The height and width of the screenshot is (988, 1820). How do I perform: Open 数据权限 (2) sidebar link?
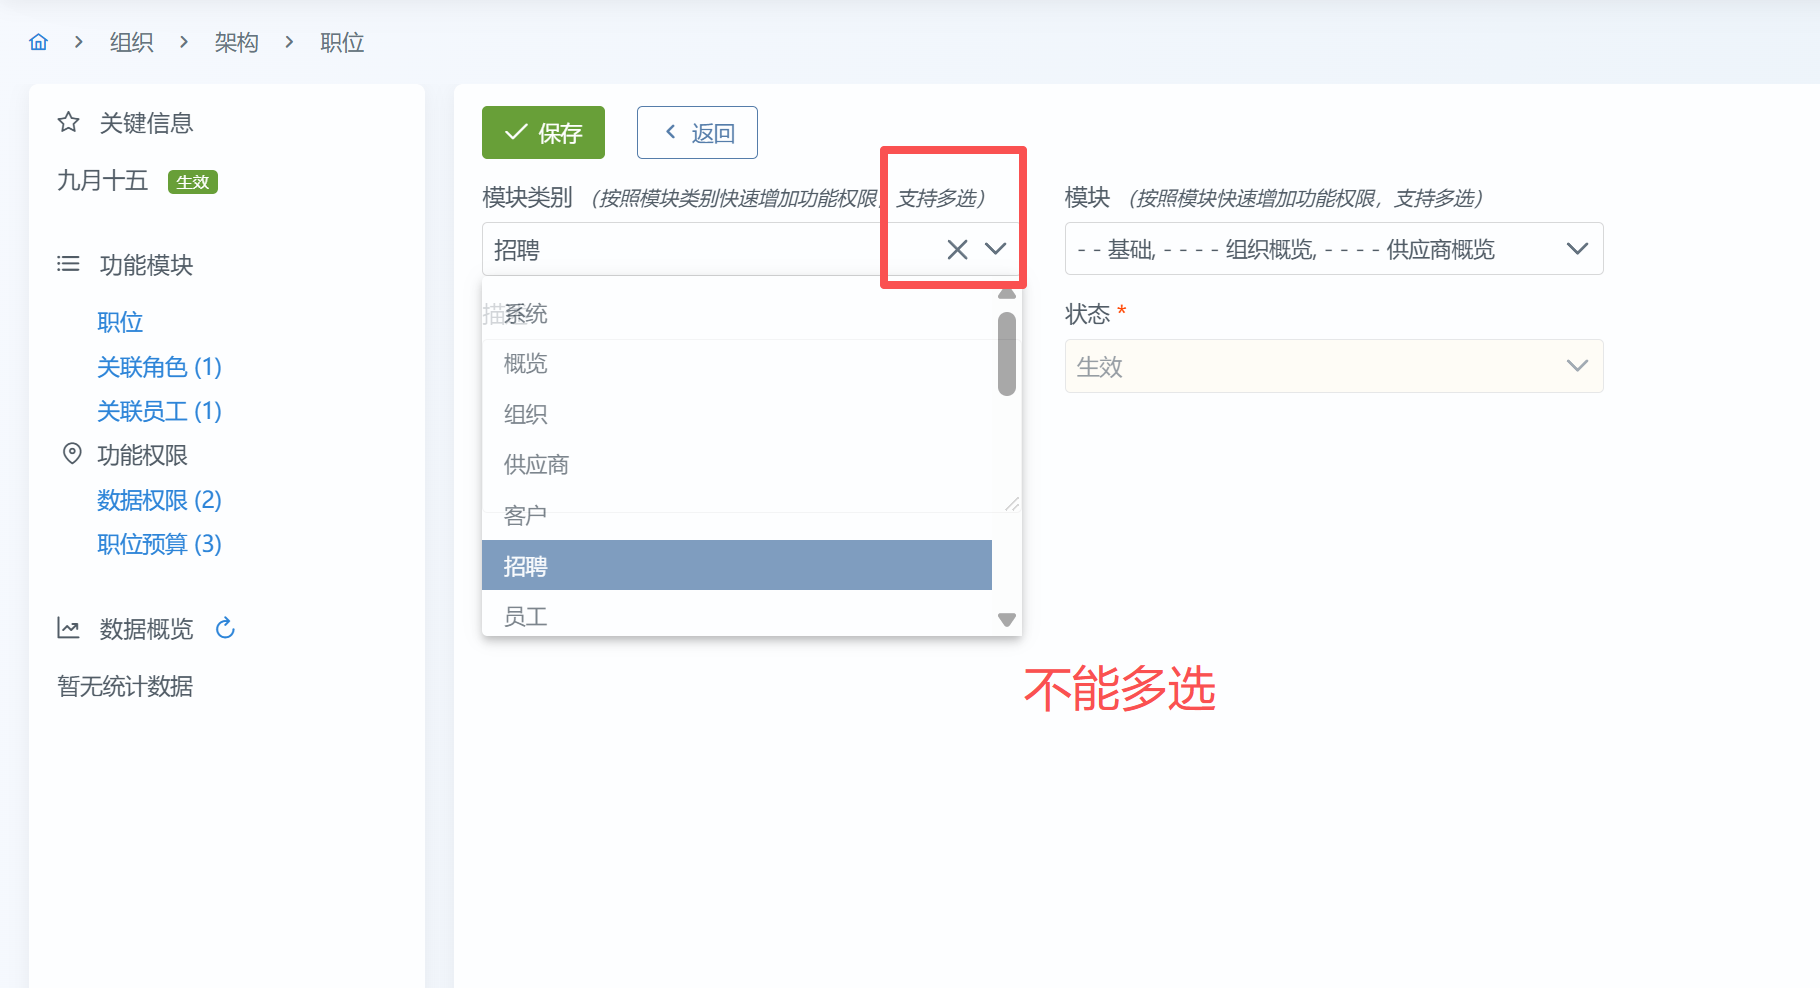pos(159,500)
